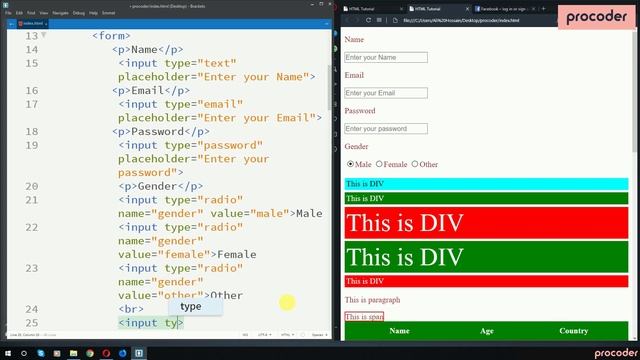Open the Spaces indentation setting in status bar
The image size is (640, 360).
(320, 335)
